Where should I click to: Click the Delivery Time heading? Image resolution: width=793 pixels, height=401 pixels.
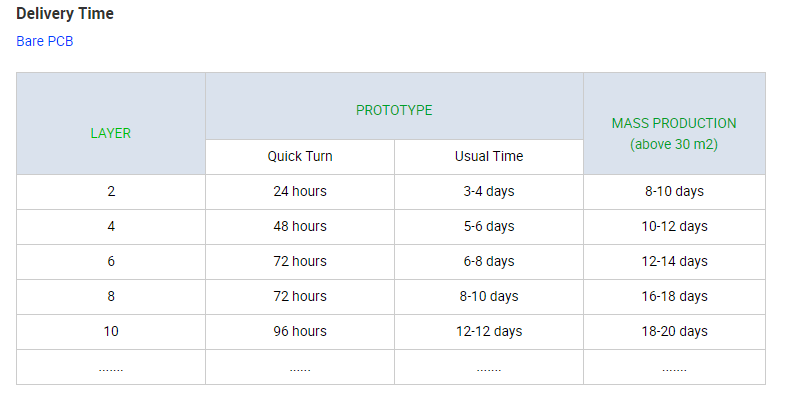tap(65, 14)
